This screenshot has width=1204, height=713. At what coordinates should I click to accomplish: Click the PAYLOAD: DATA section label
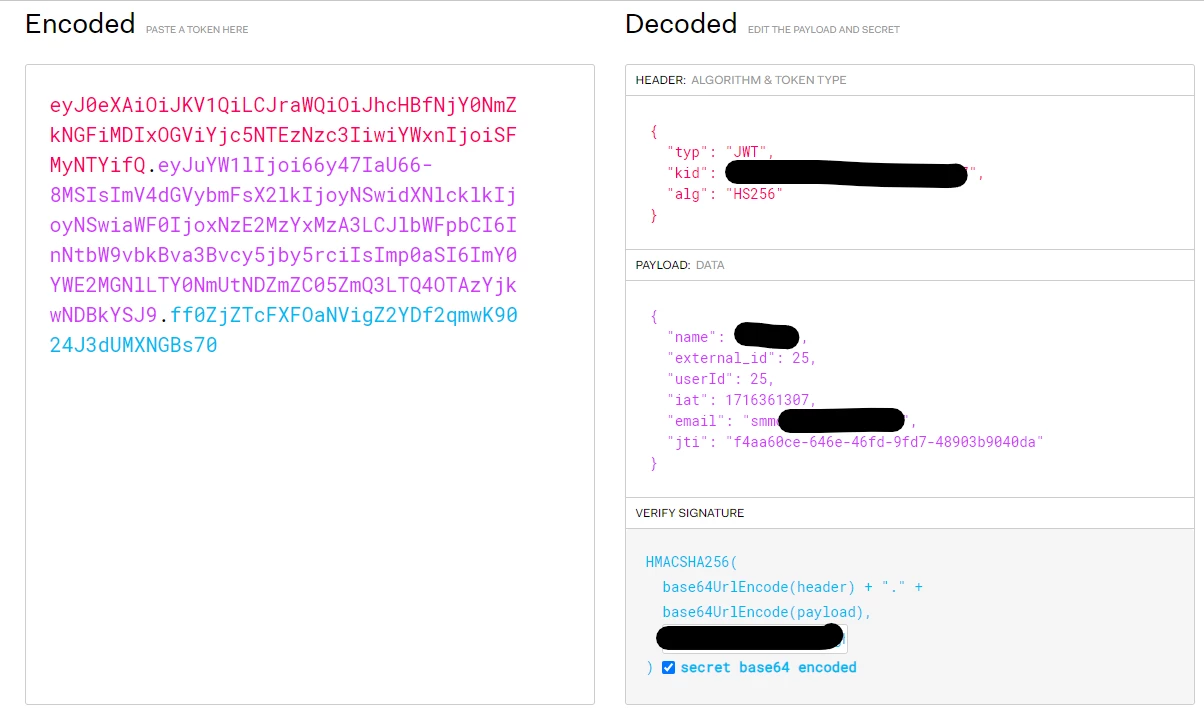(678, 265)
